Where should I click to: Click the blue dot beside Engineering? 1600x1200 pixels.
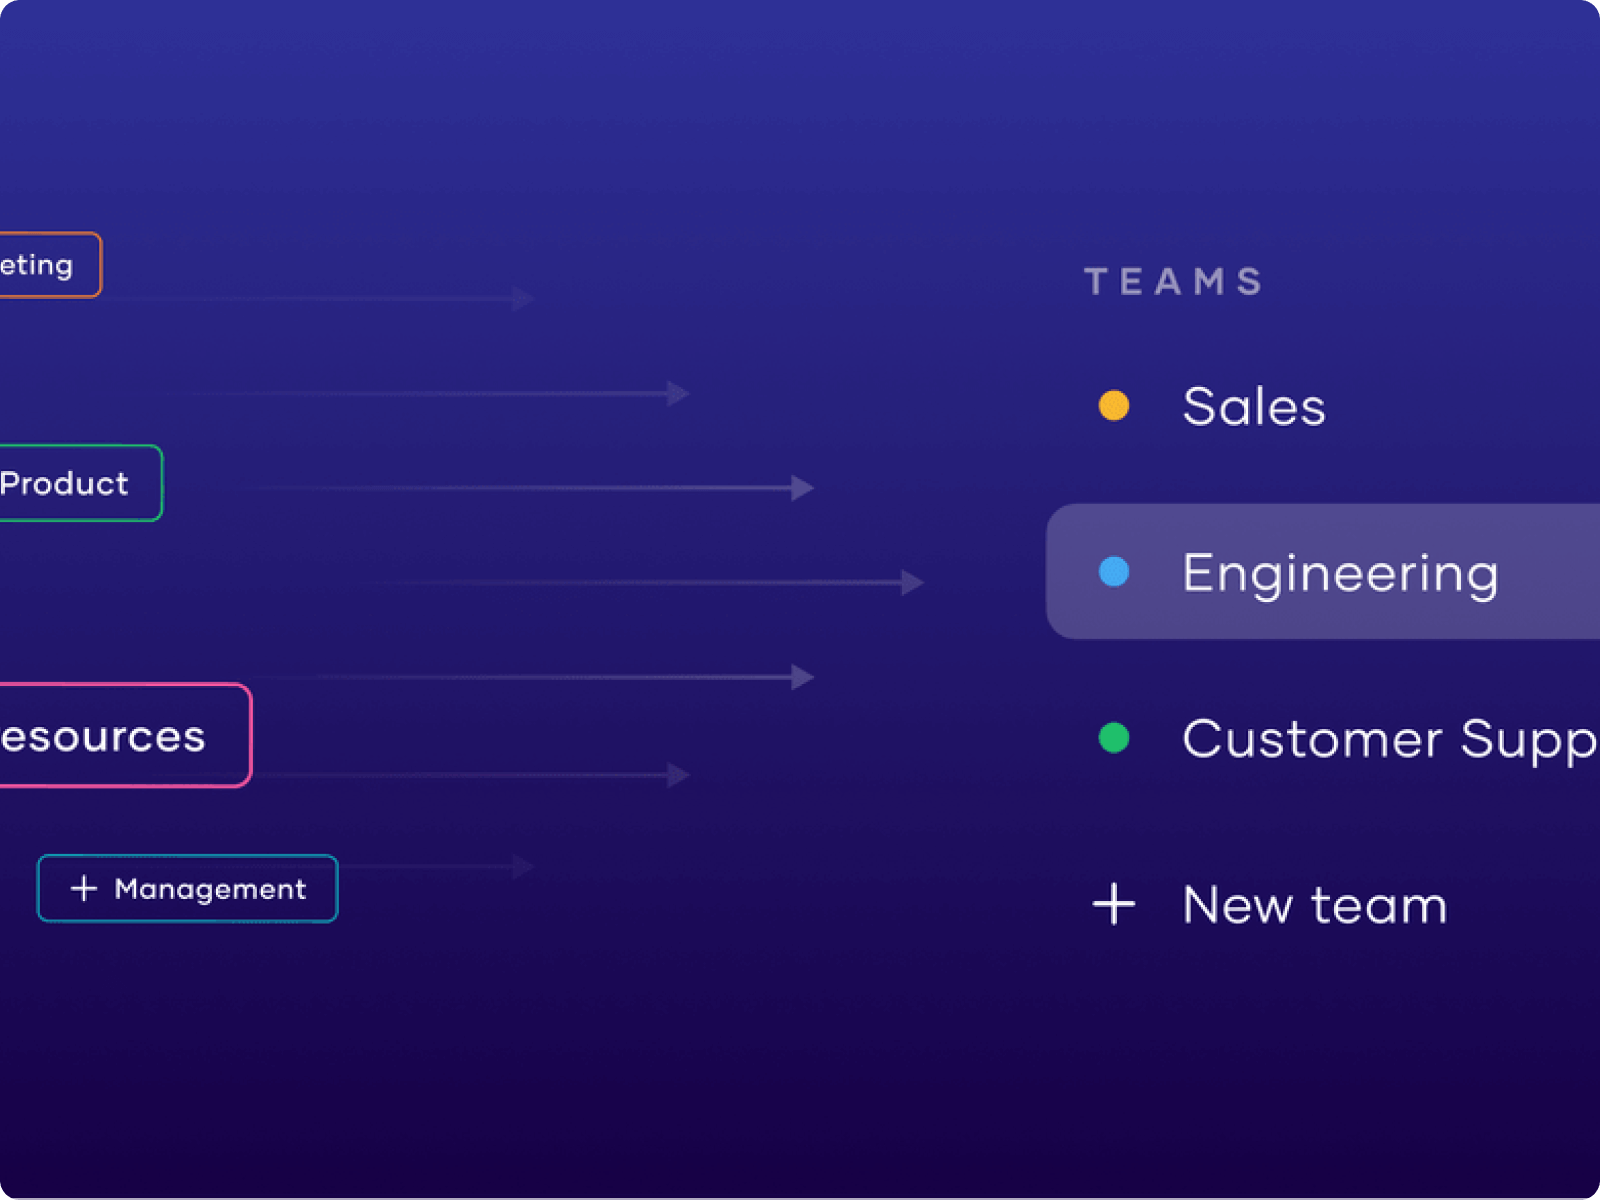pyautogui.click(x=1113, y=572)
